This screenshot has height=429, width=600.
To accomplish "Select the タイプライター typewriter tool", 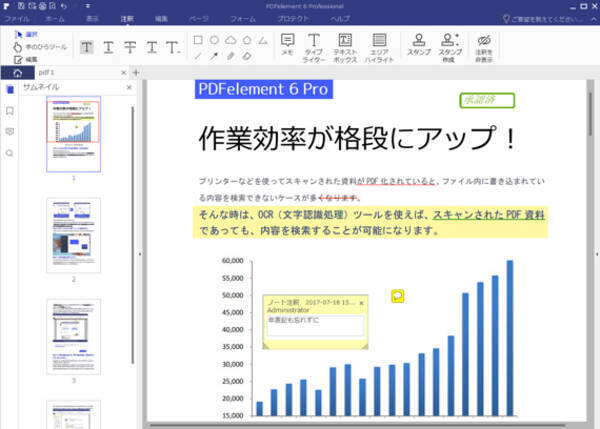I will click(314, 44).
